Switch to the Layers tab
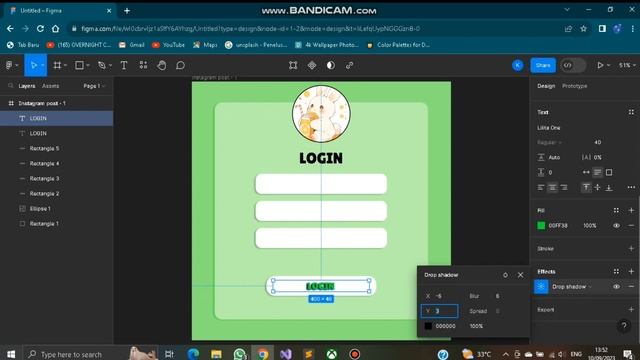 [x=27, y=86]
